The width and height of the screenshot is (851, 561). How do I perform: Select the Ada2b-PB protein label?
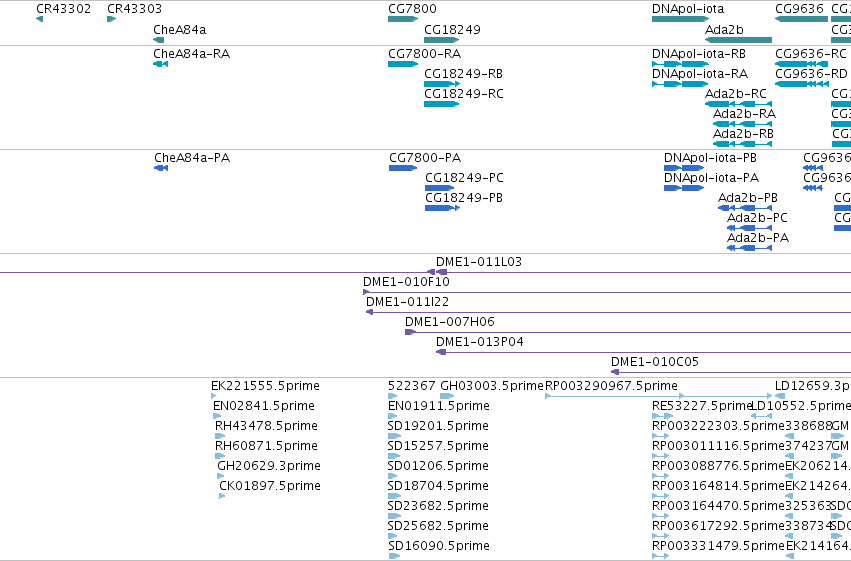(x=748, y=198)
